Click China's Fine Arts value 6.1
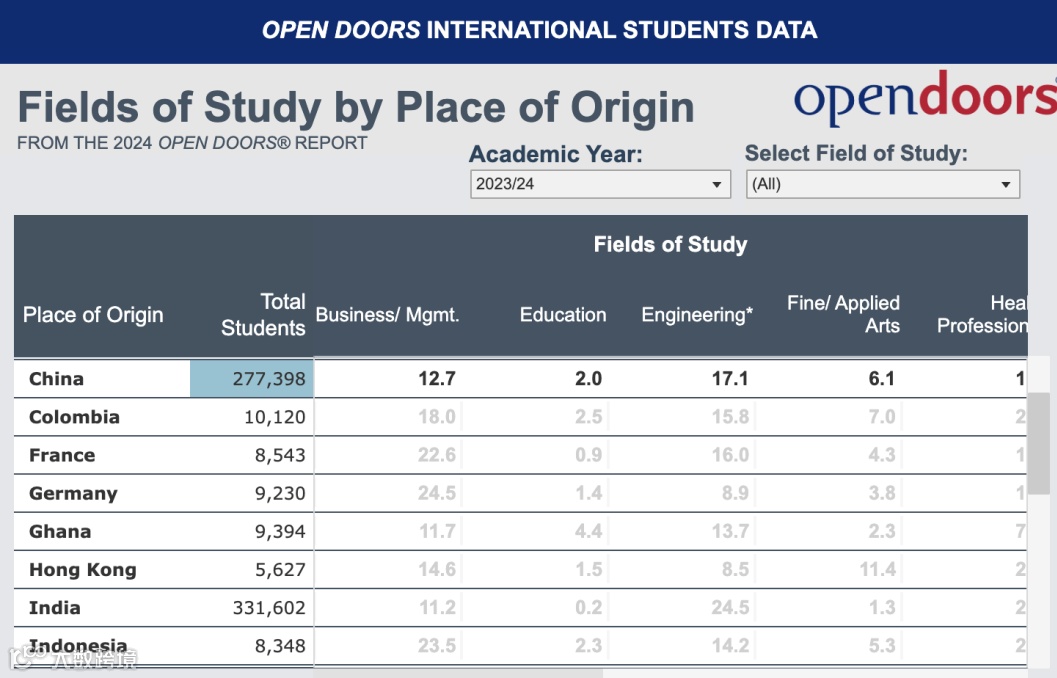Viewport: 1057px width, 678px height. coord(882,379)
